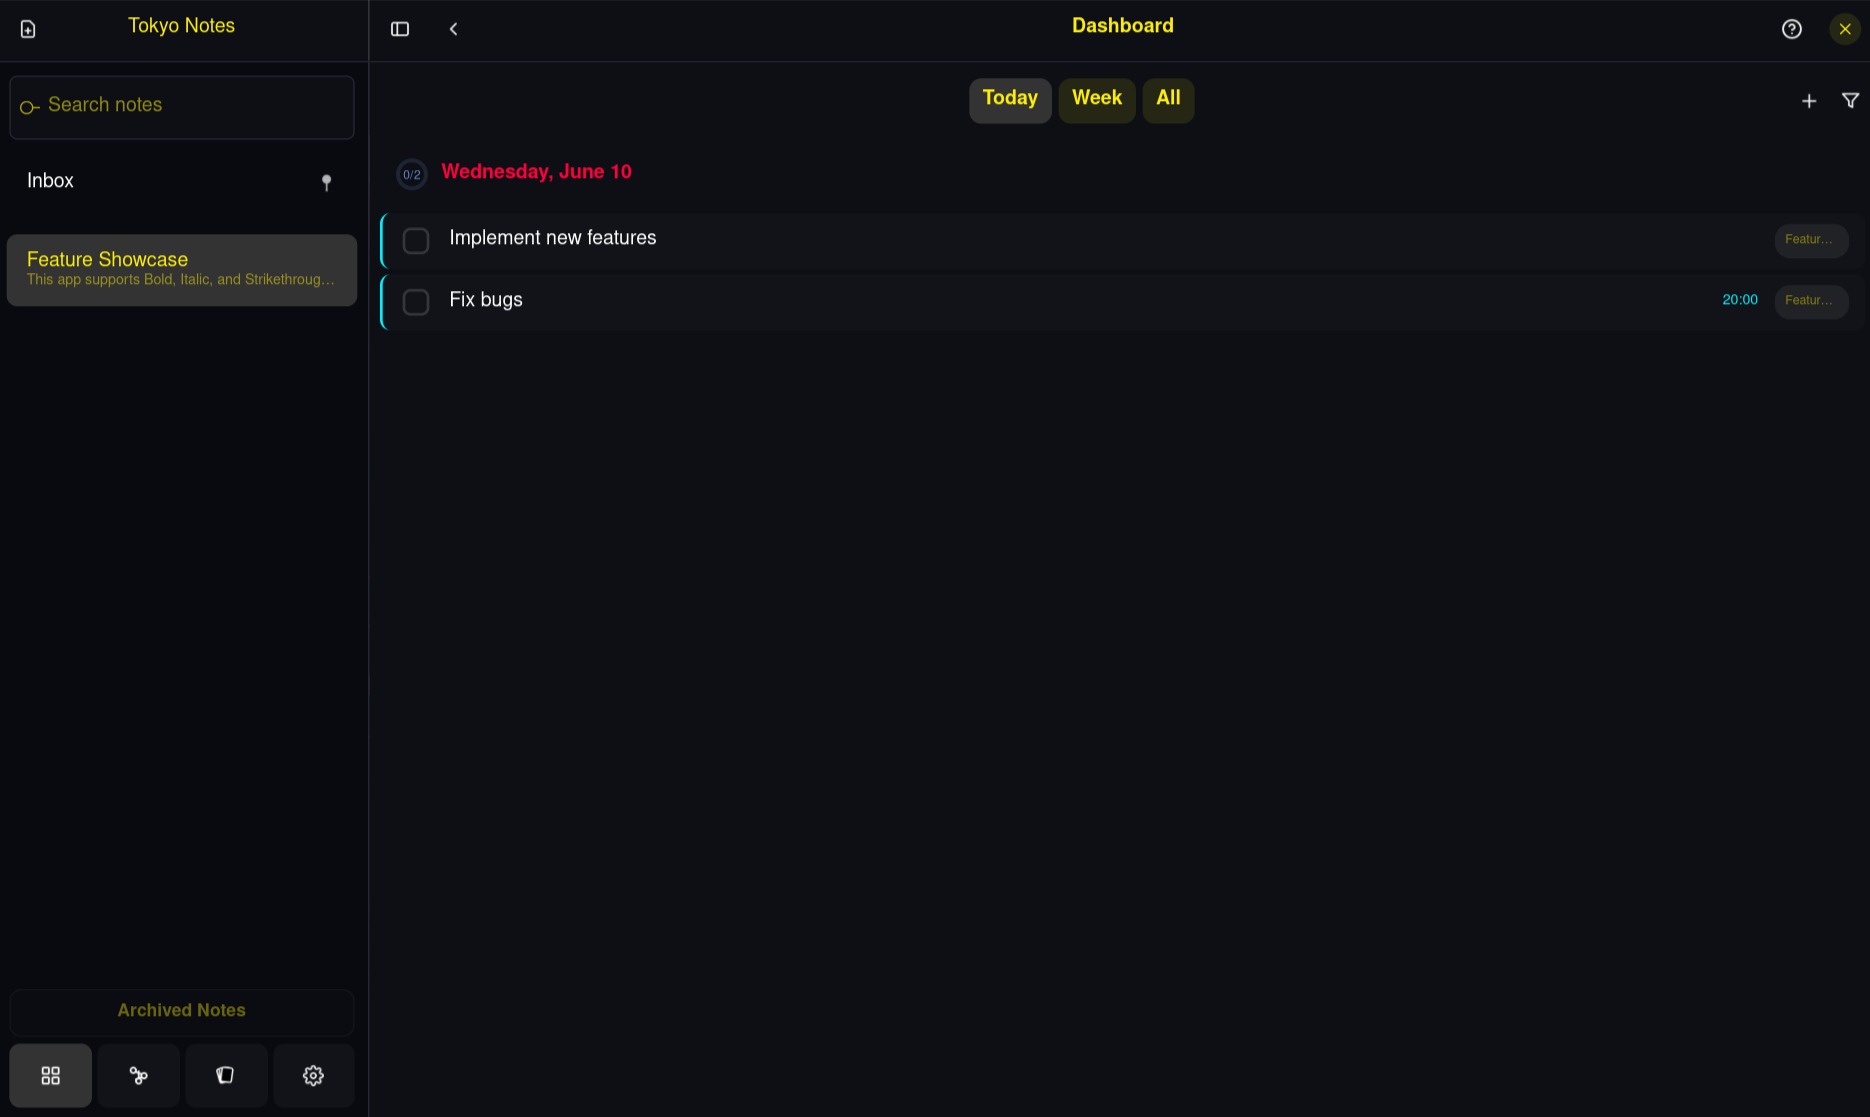This screenshot has height=1117, width=1870.
Task: Switch to the Today tab
Action: pos(1010,100)
